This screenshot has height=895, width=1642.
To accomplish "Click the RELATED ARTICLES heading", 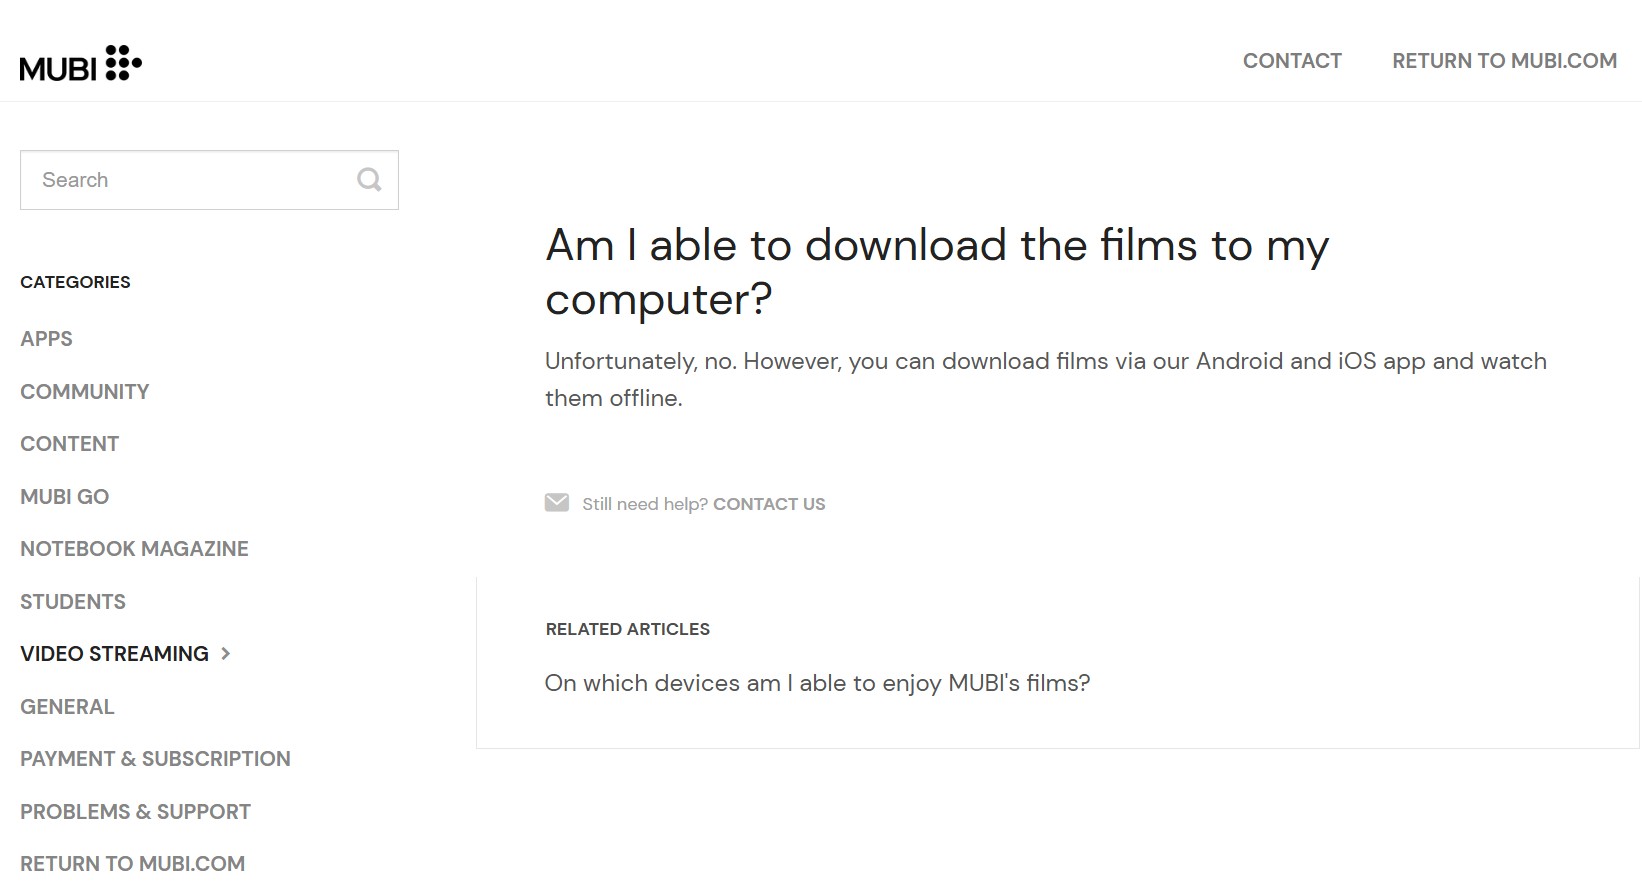I will 627,629.
